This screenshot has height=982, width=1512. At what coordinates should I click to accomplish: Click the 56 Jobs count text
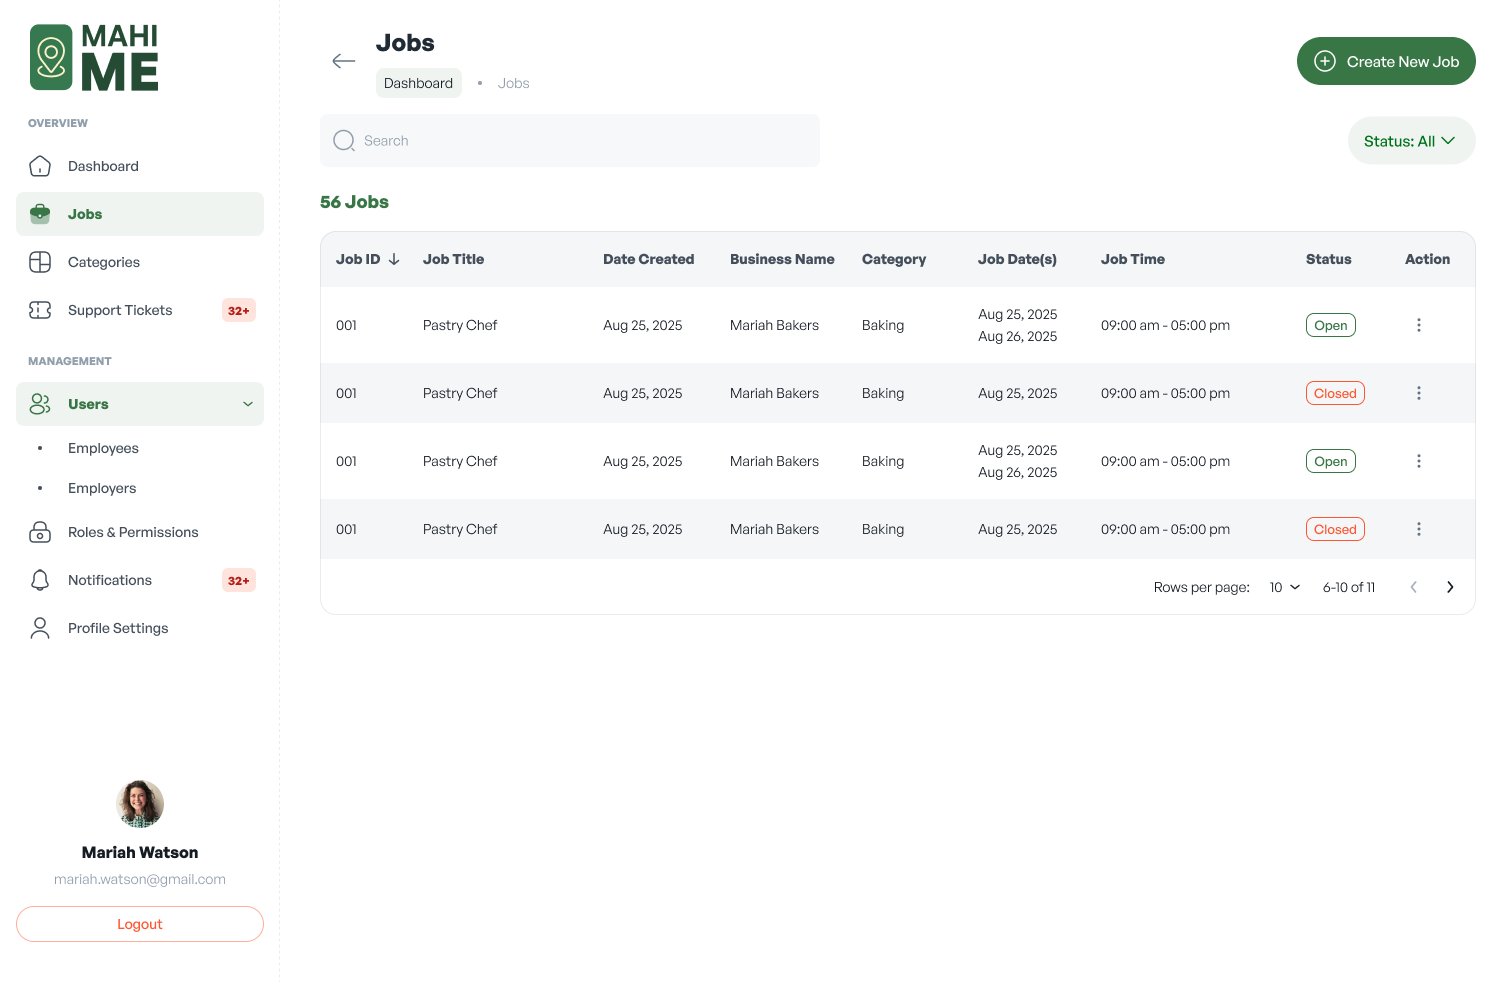[354, 202]
